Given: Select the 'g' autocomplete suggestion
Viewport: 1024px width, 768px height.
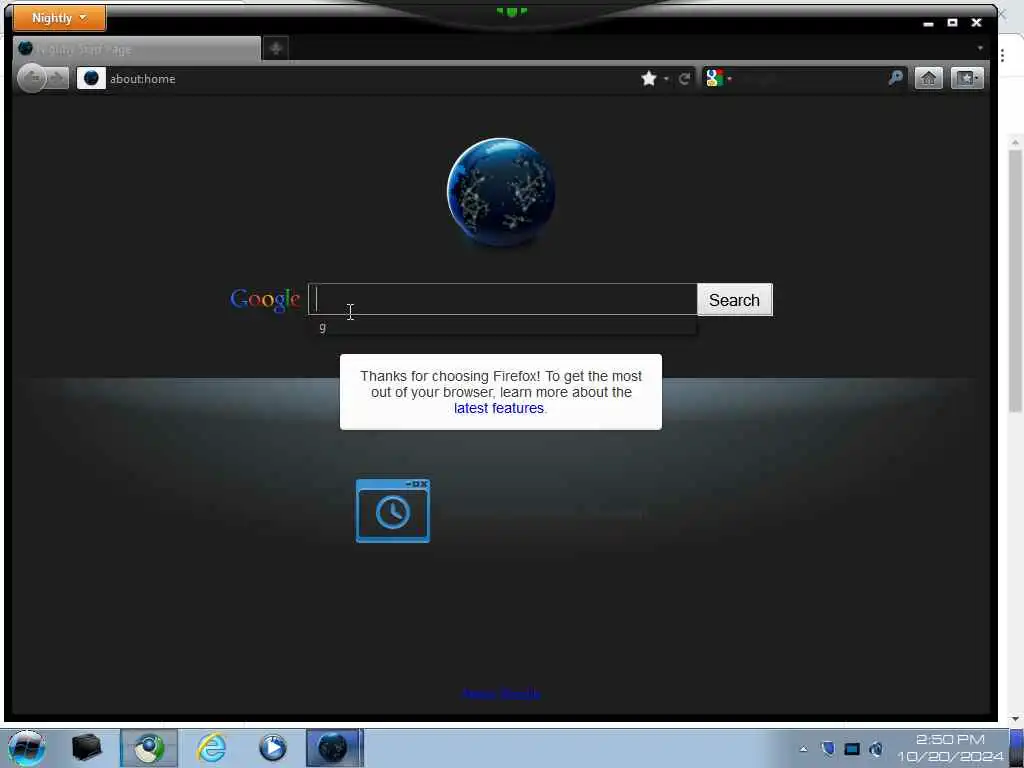Looking at the screenshot, I should point(502,327).
